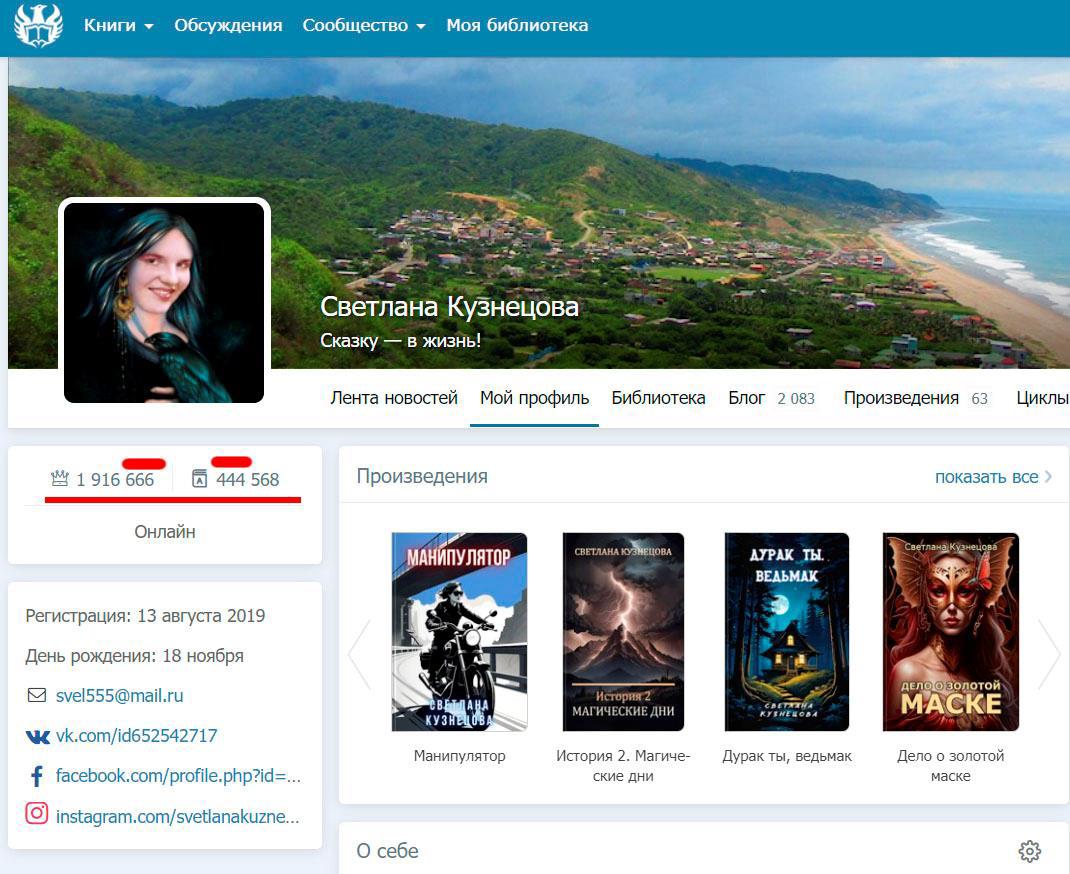Click the crown rating icon

coord(60,478)
